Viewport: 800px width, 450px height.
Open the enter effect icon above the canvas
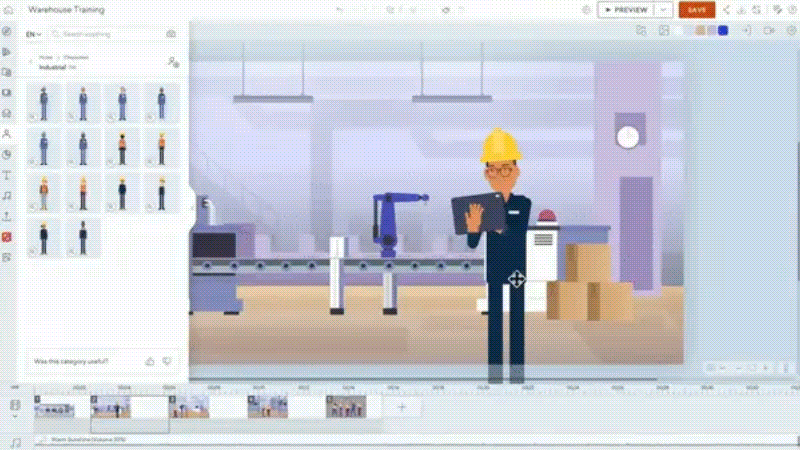[x=746, y=31]
